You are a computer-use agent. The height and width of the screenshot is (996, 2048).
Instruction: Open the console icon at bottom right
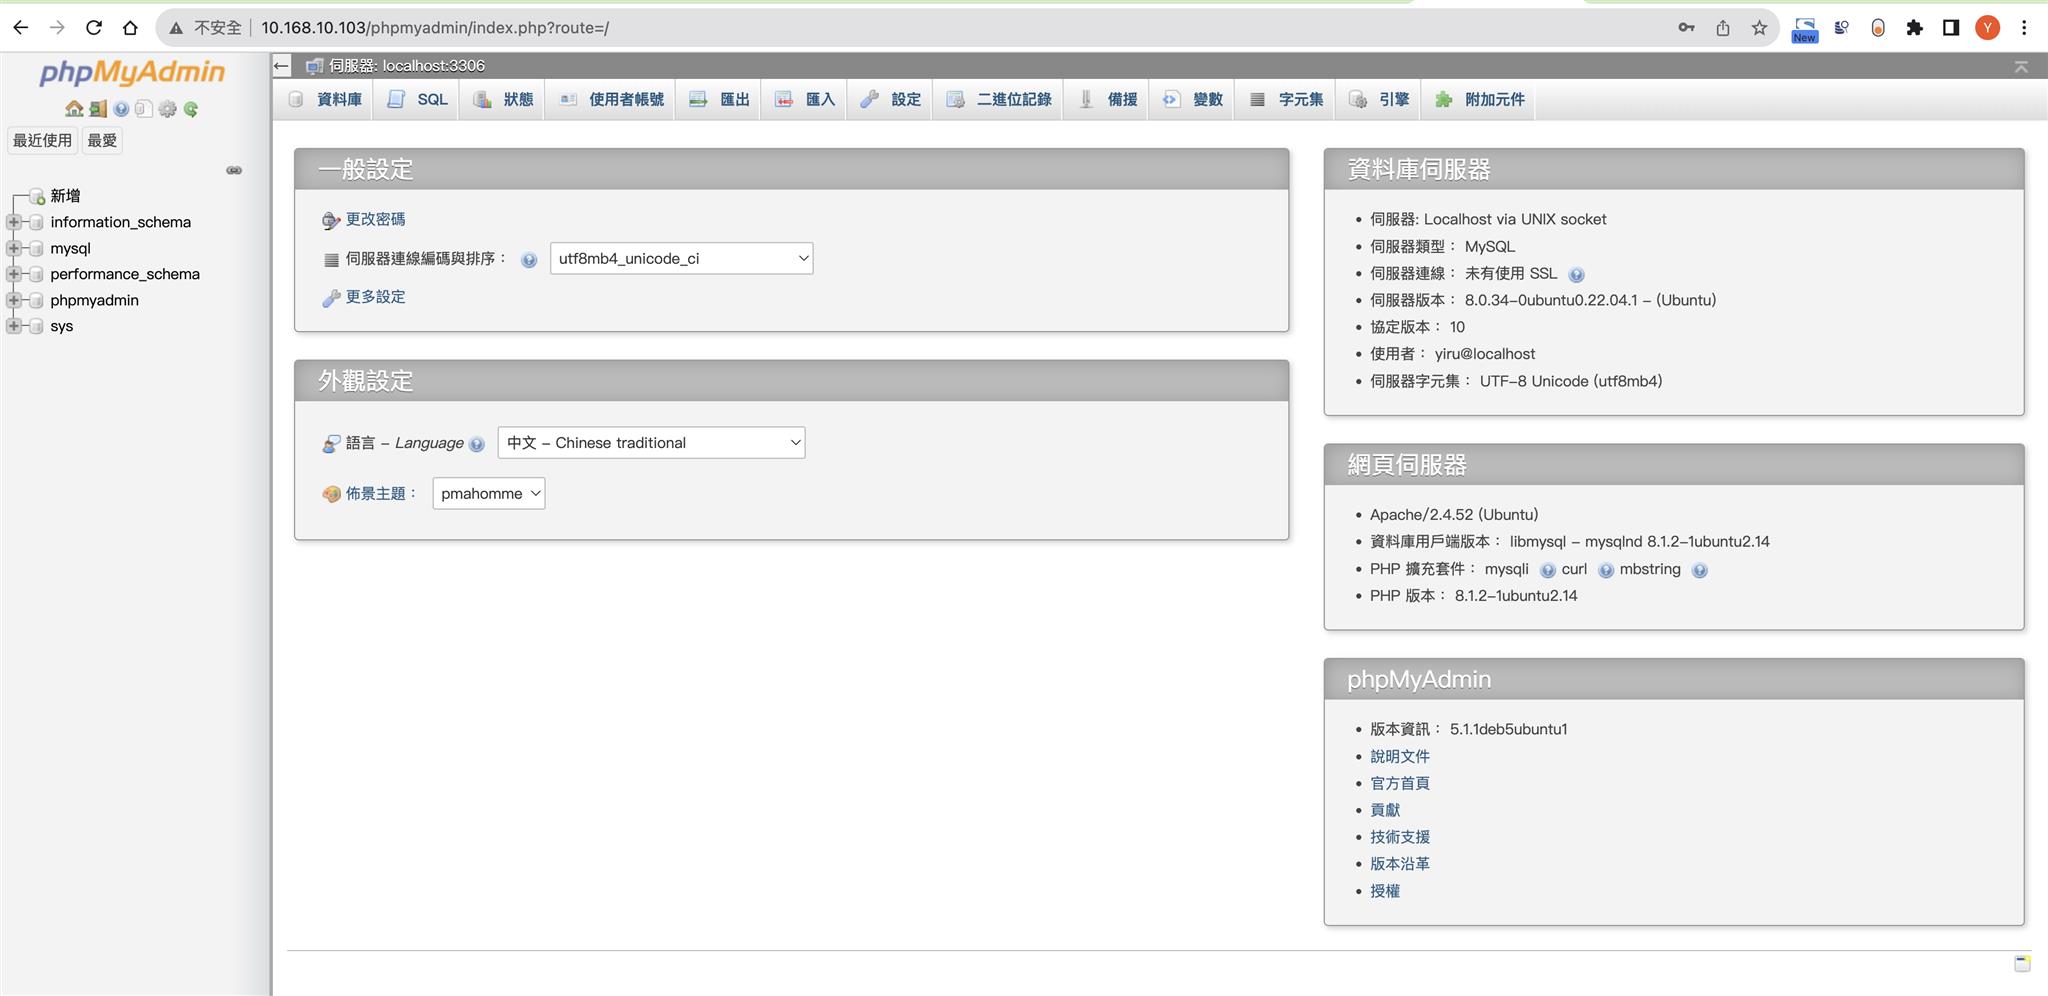pos(2021,963)
